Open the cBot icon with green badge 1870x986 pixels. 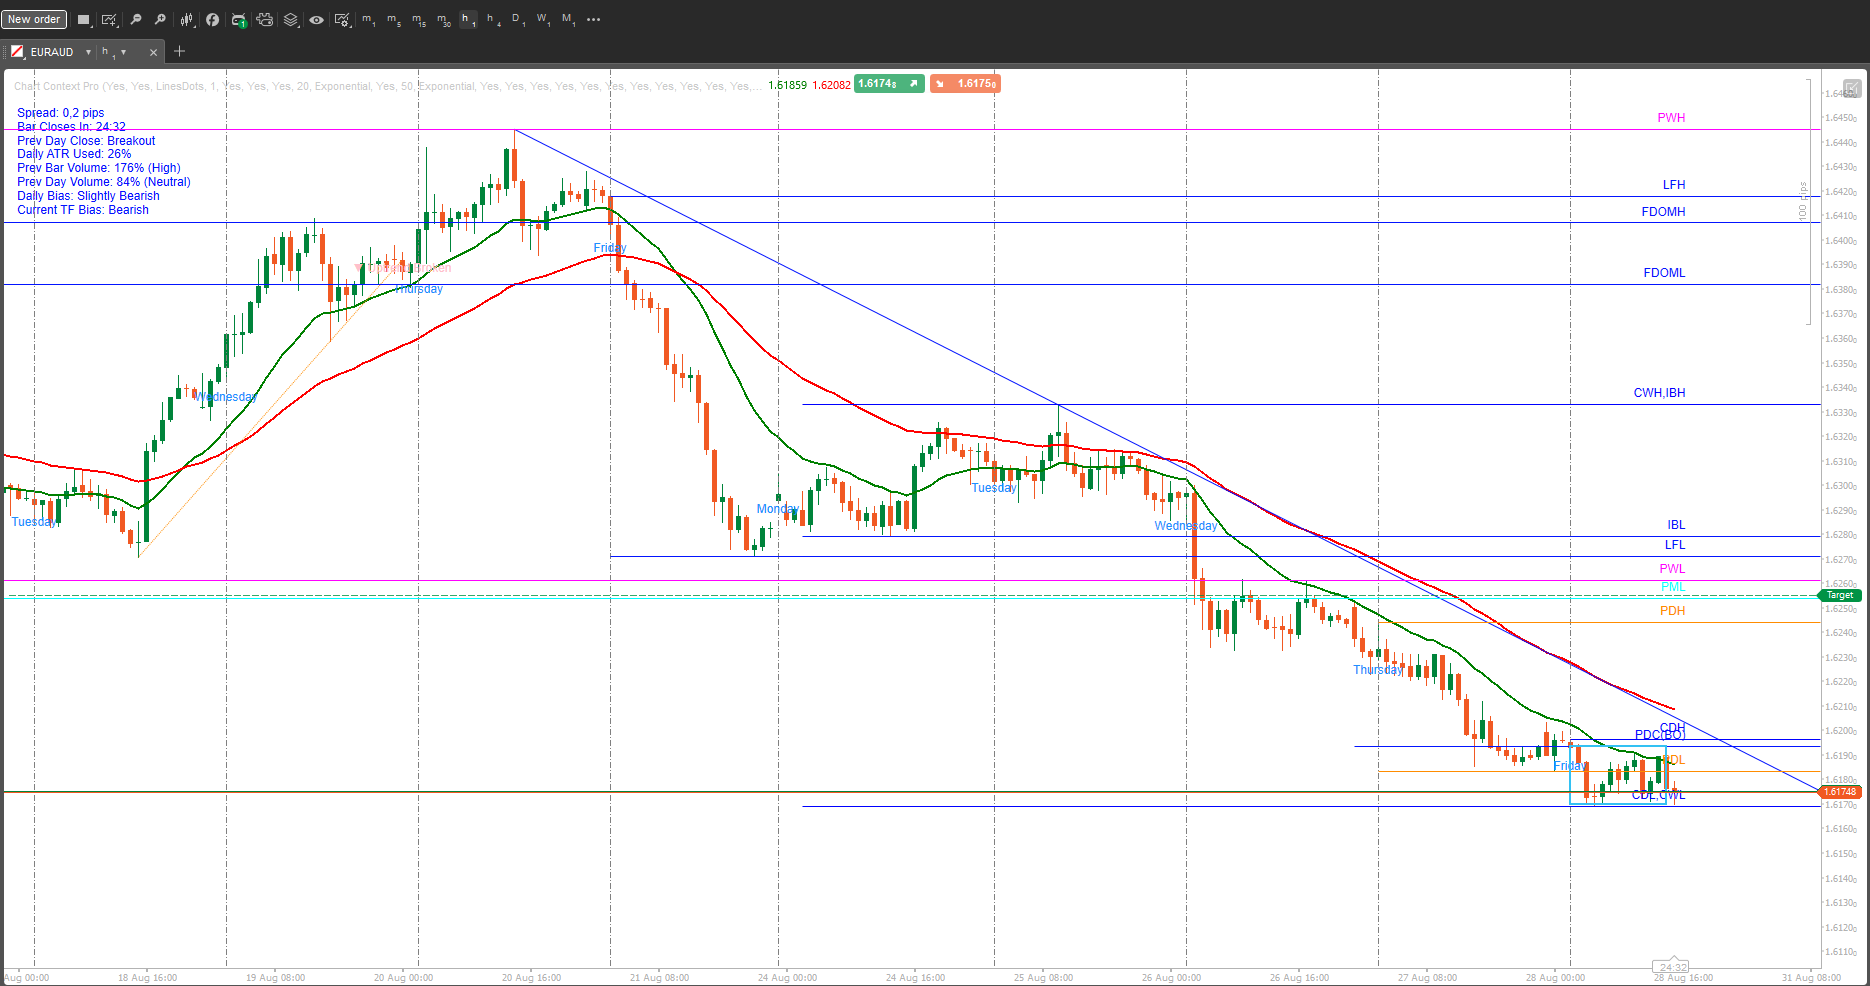point(239,19)
